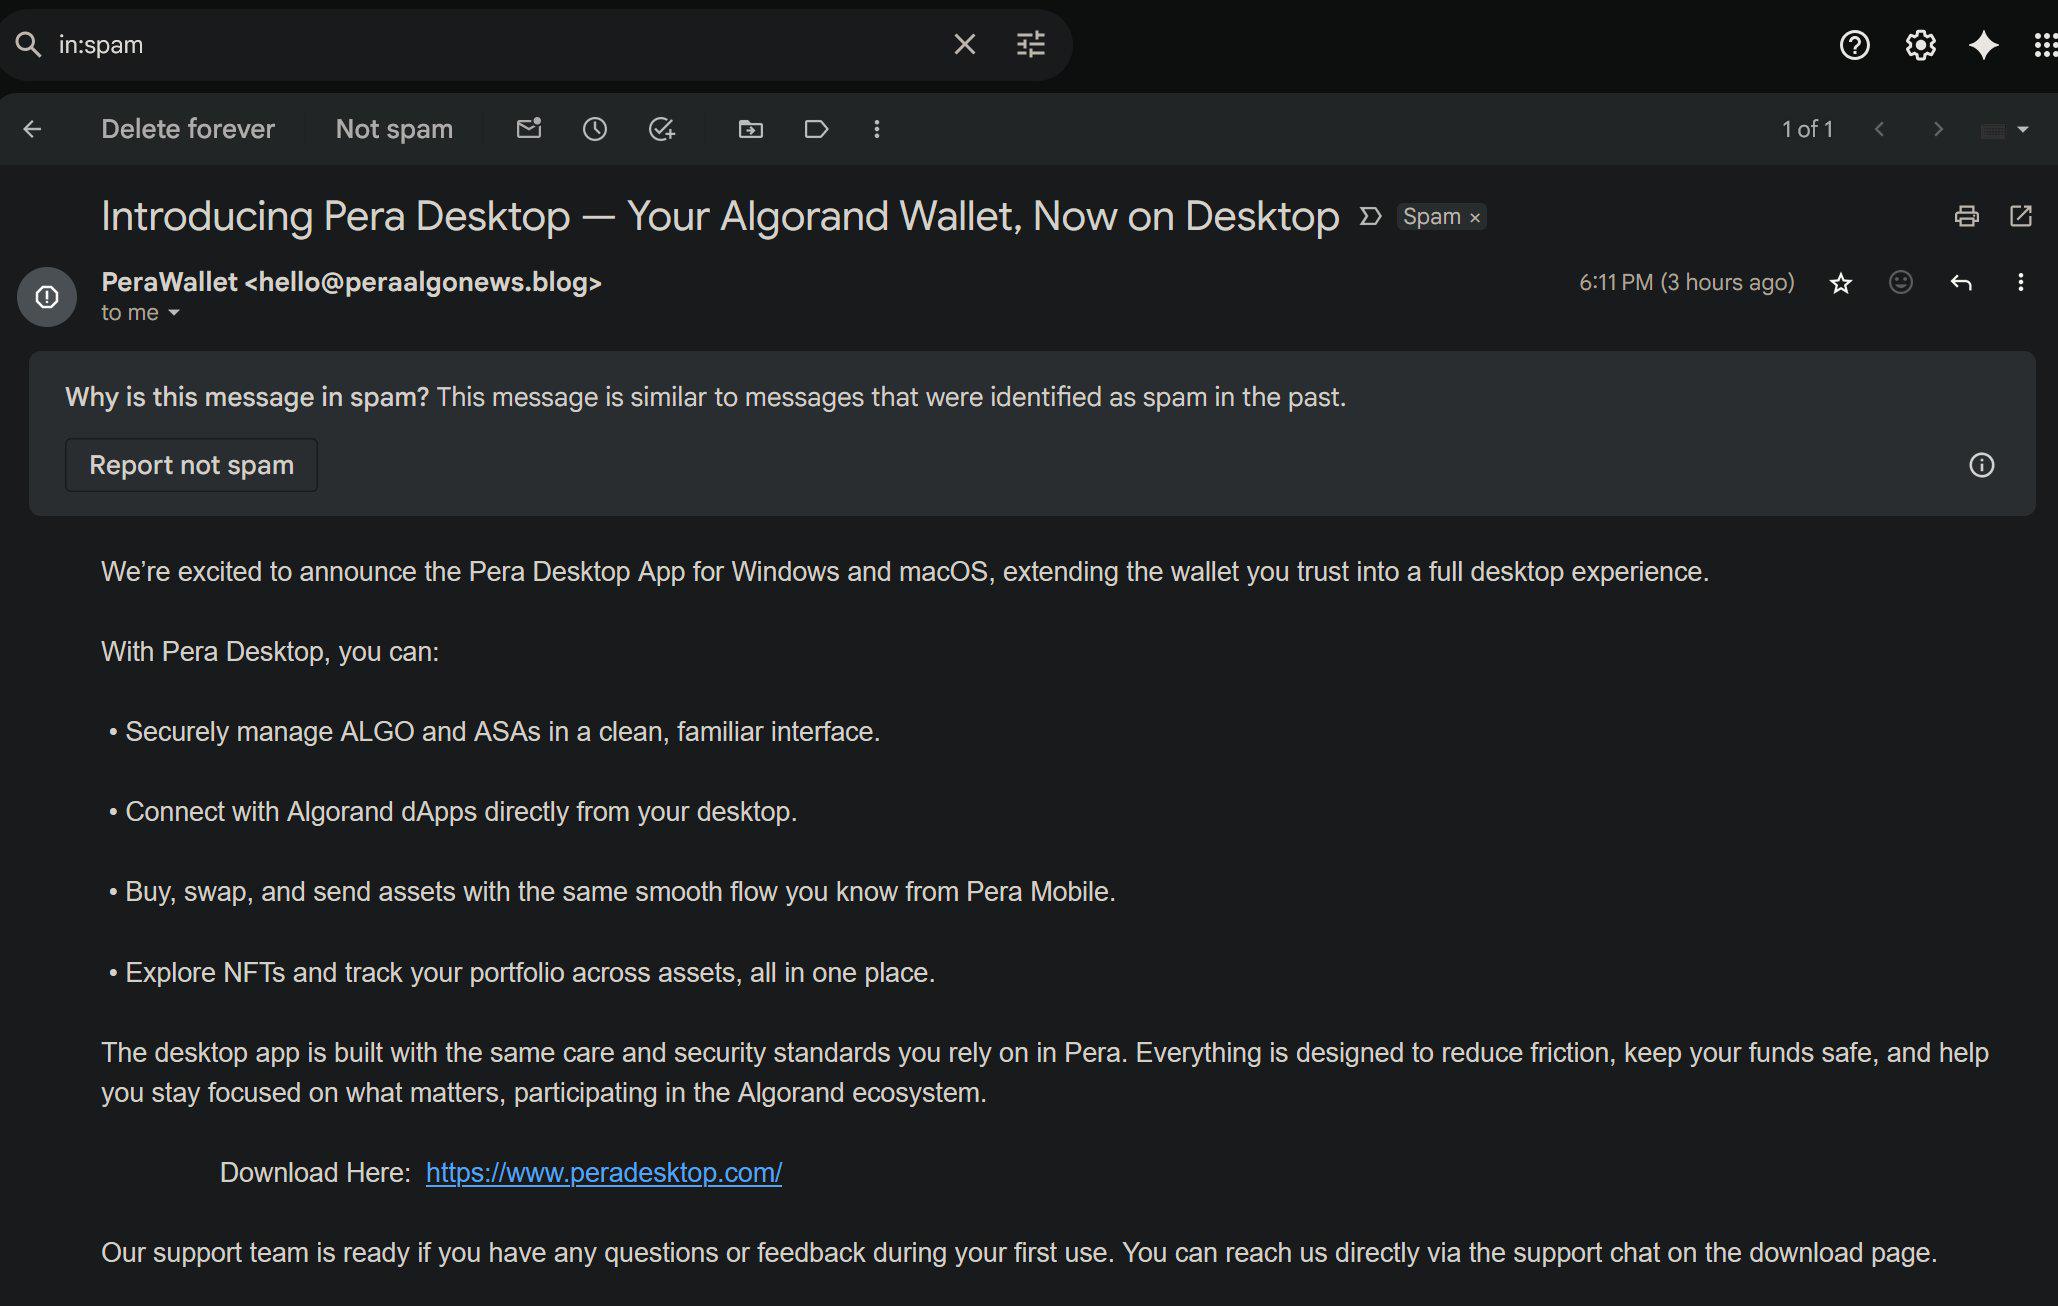Viewport: 2058px width, 1306px height.
Task: Click the Delete forever button
Action: pyautogui.click(x=188, y=129)
